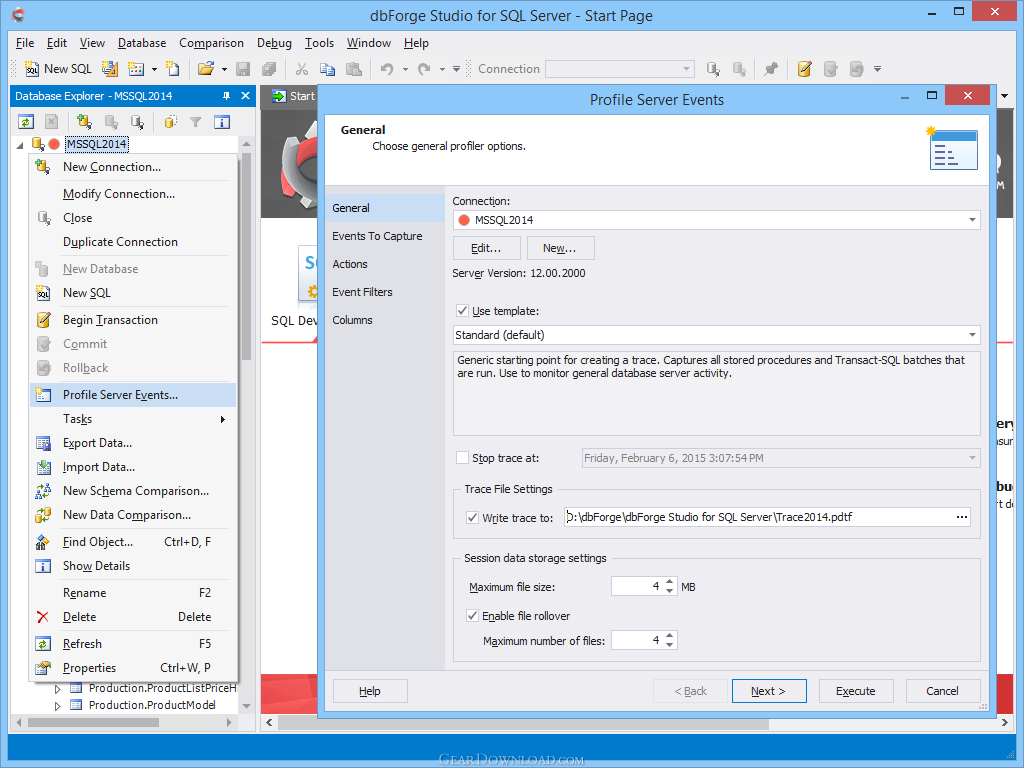
Task: Click the red status icon beside MSSQL2014 tree node
Action: pos(54,144)
